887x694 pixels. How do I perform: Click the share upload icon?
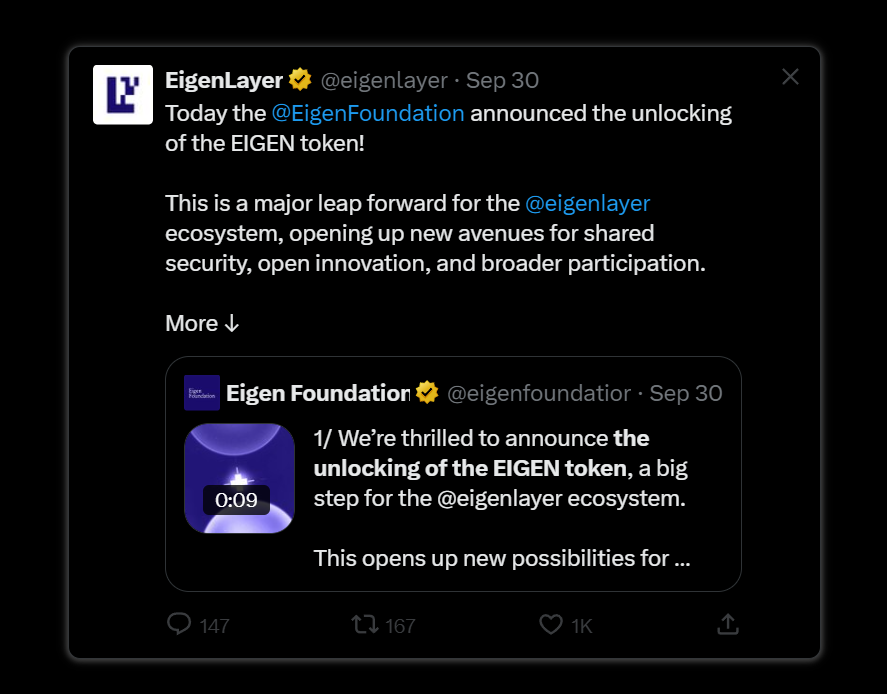728,624
